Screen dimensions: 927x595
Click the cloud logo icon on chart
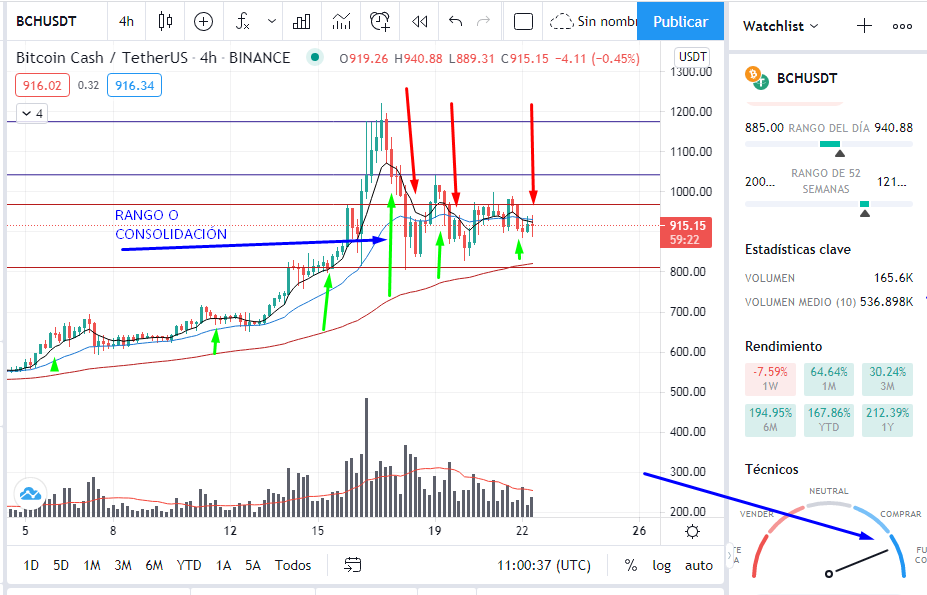pos(30,494)
